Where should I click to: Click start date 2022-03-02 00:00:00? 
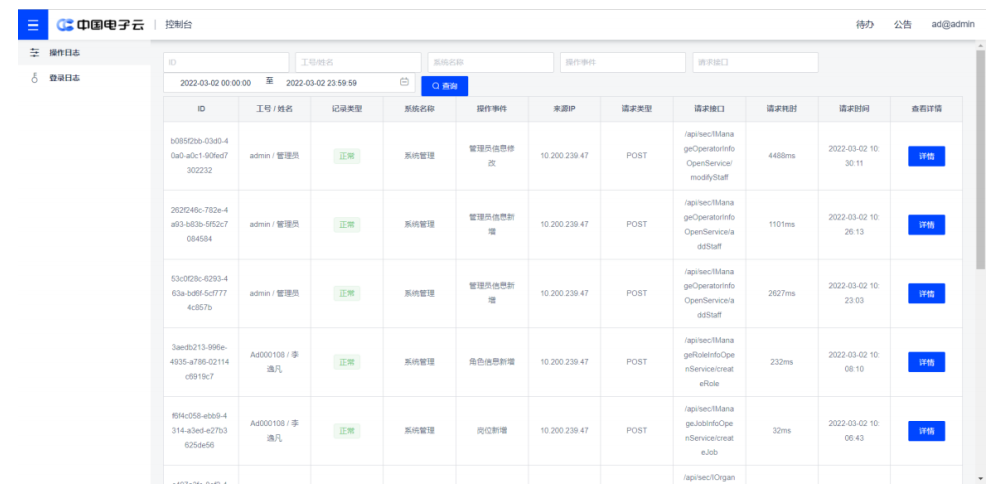coord(216,83)
